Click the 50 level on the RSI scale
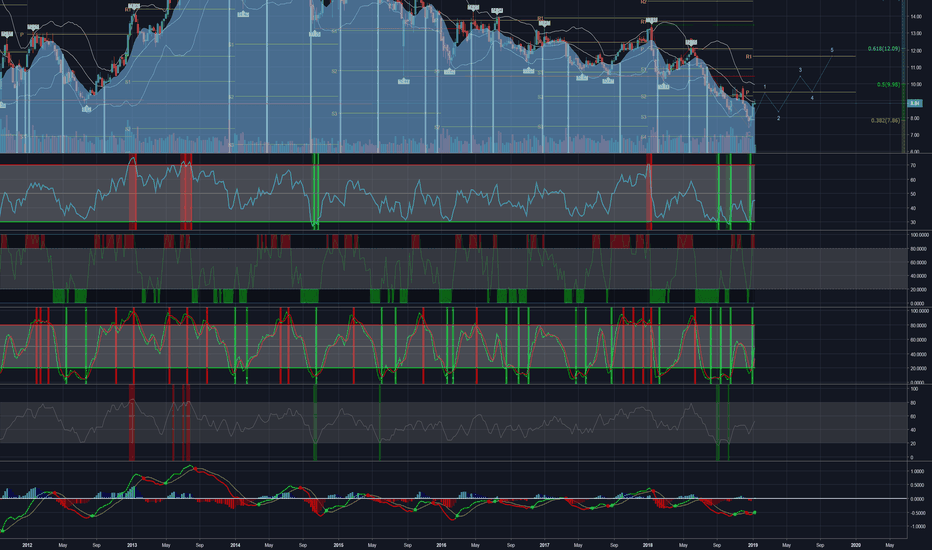932x550 pixels. (912, 194)
